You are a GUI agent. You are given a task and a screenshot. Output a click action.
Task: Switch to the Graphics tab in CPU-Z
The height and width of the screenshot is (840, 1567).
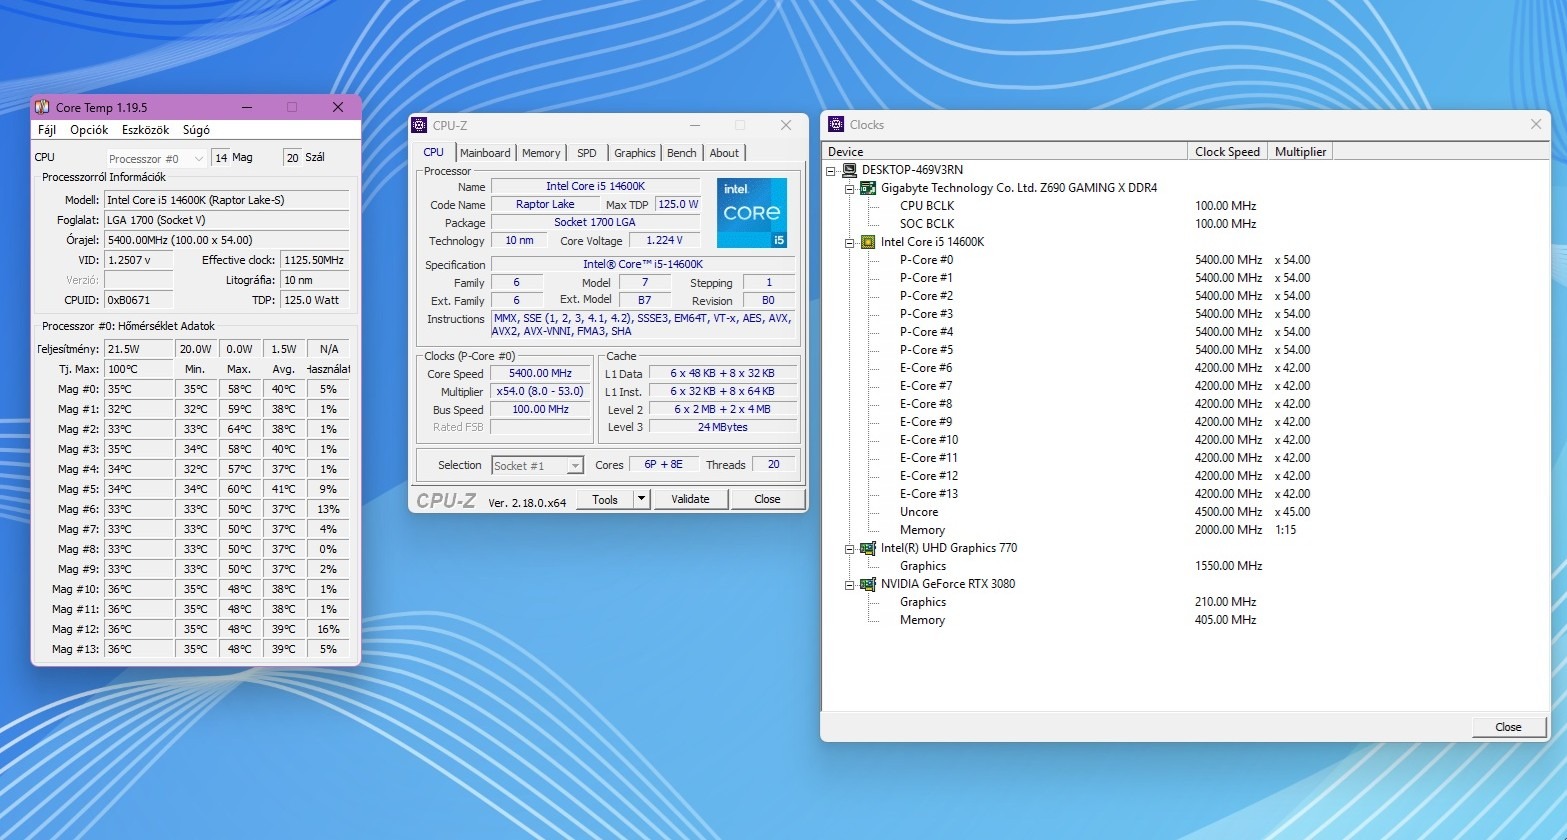(635, 153)
